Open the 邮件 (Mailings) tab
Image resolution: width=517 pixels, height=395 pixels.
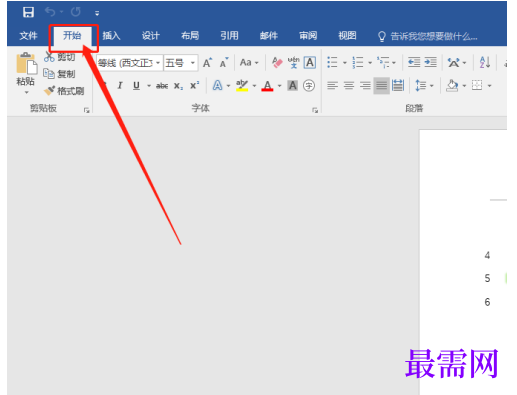pyautogui.click(x=269, y=35)
